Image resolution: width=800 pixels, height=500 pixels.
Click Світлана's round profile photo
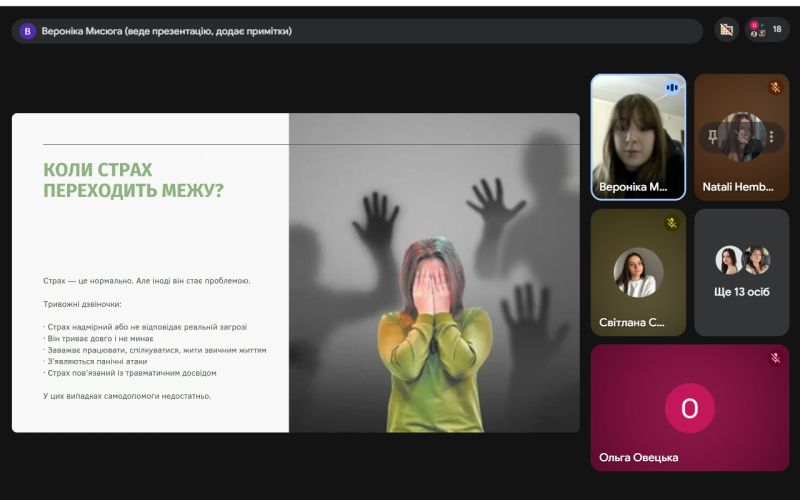tap(638, 271)
